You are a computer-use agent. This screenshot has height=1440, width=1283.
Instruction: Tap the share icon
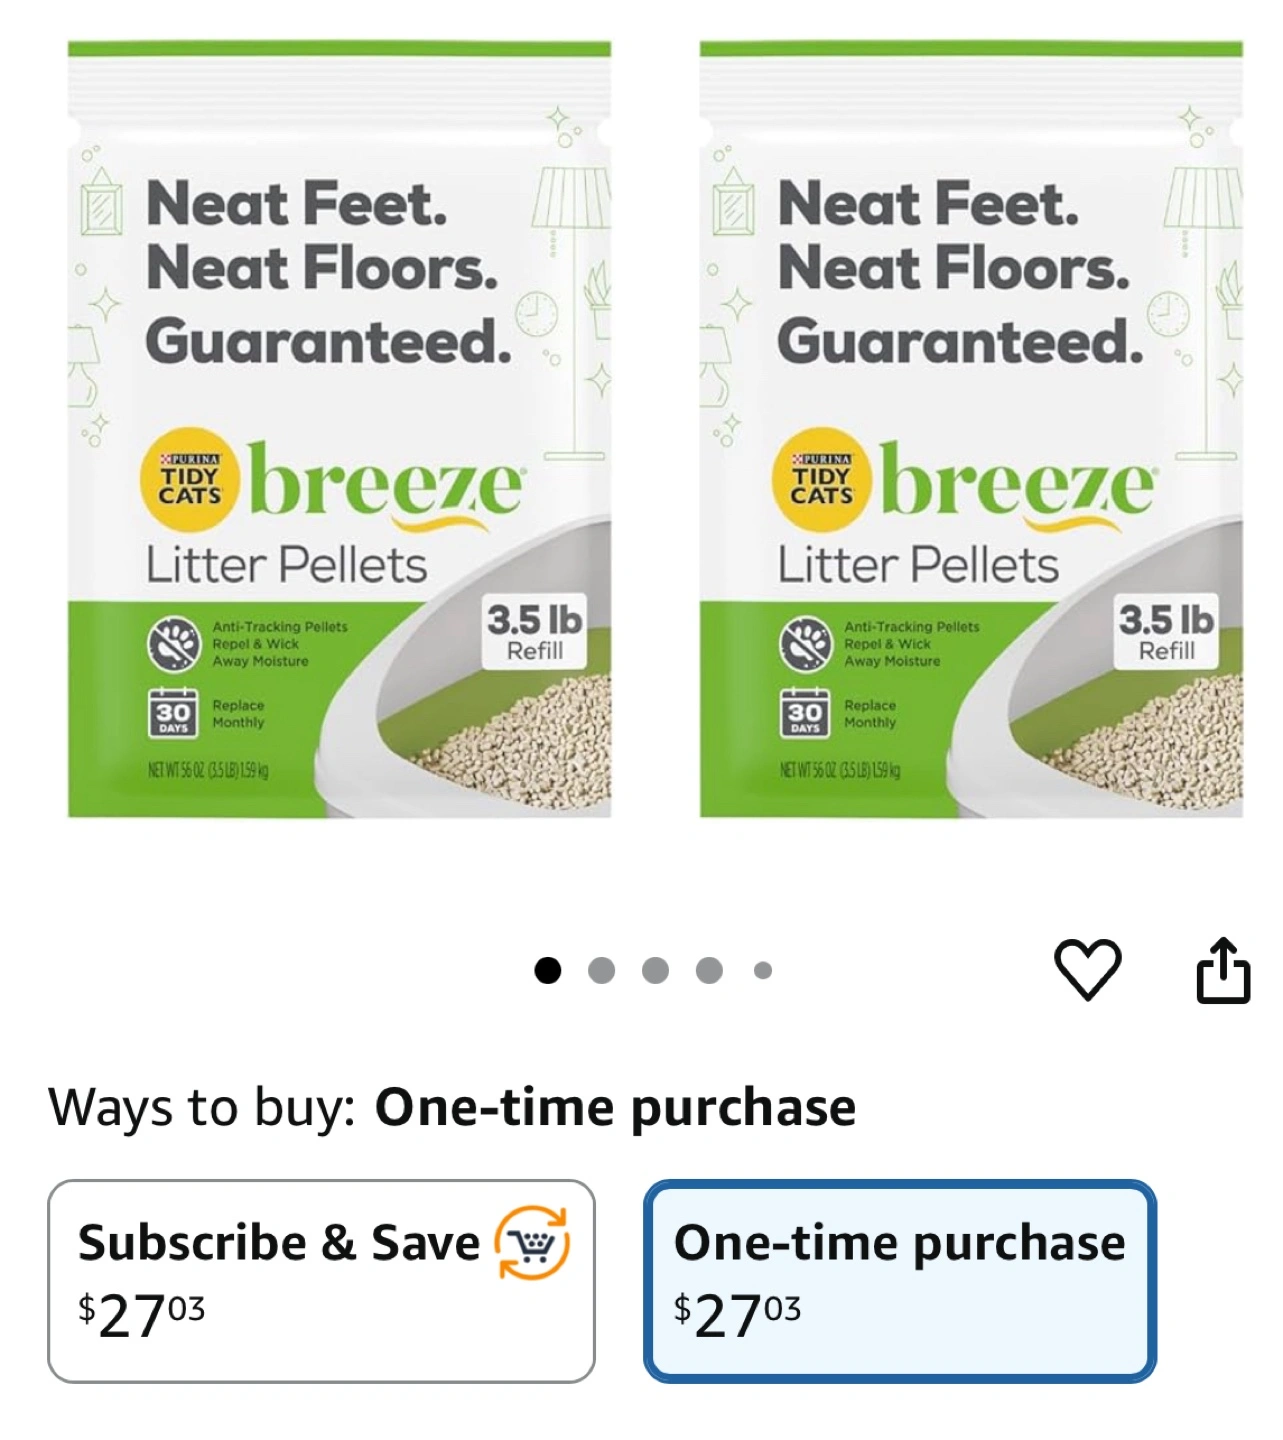coord(1223,969)
